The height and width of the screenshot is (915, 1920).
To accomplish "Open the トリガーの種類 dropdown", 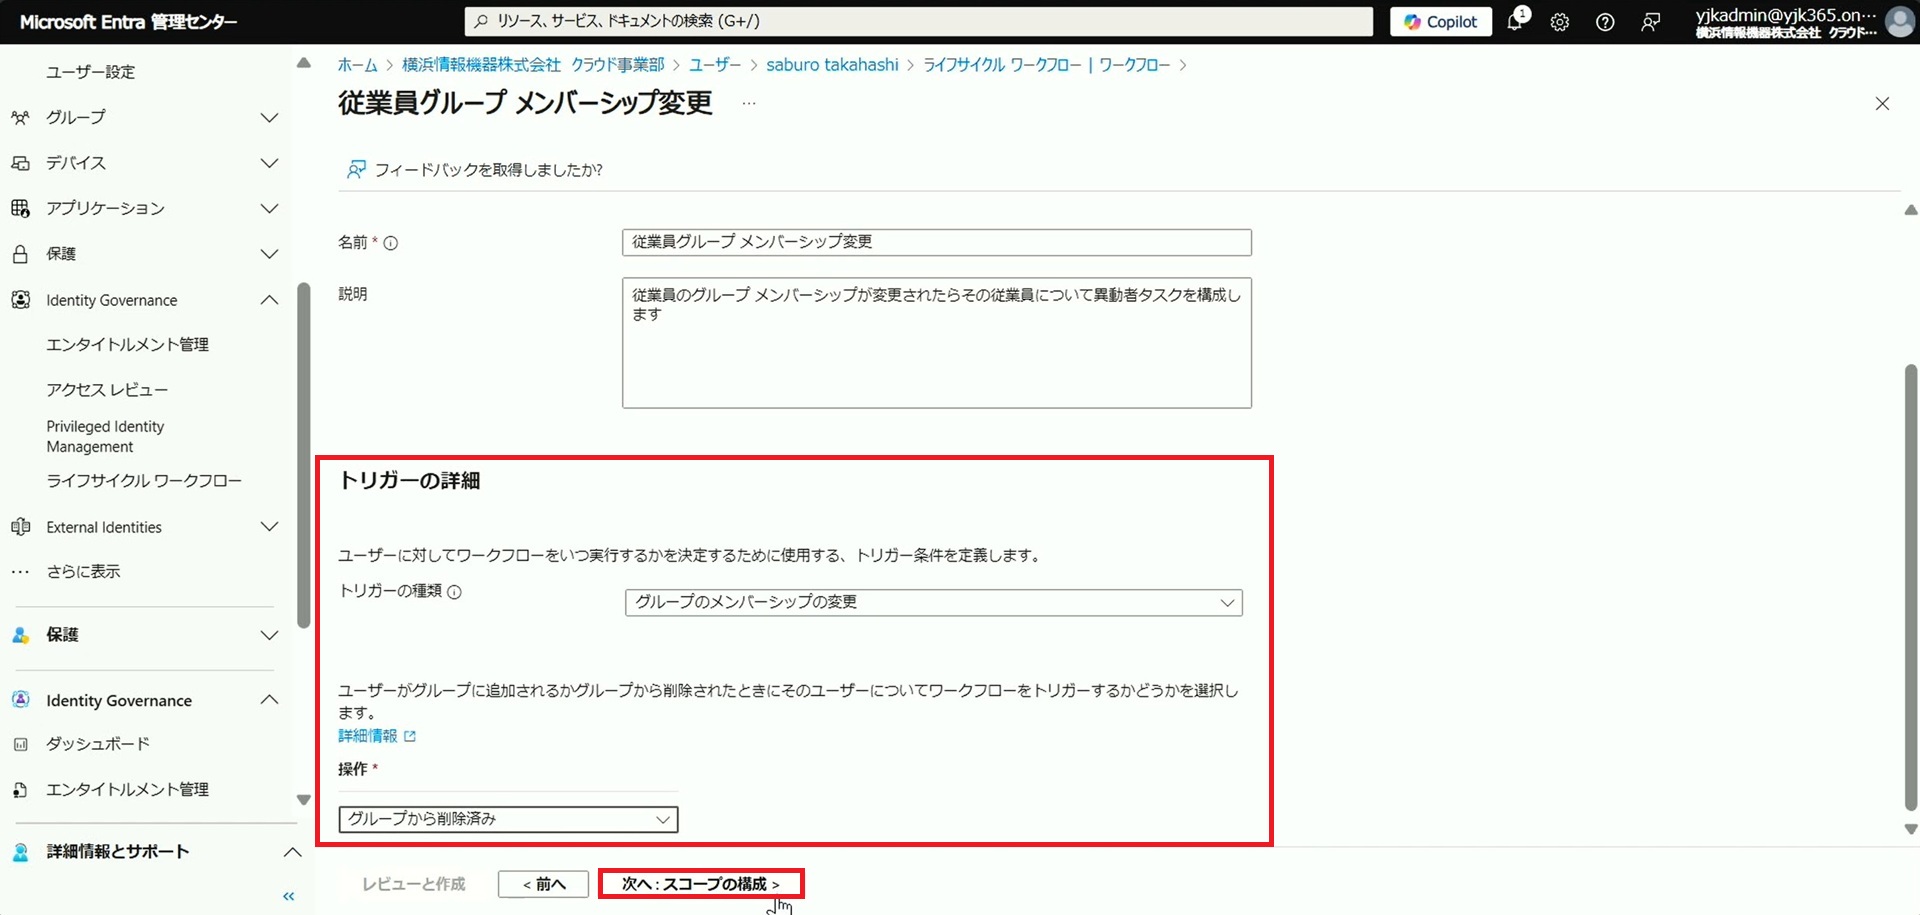I will coord(933,602).
